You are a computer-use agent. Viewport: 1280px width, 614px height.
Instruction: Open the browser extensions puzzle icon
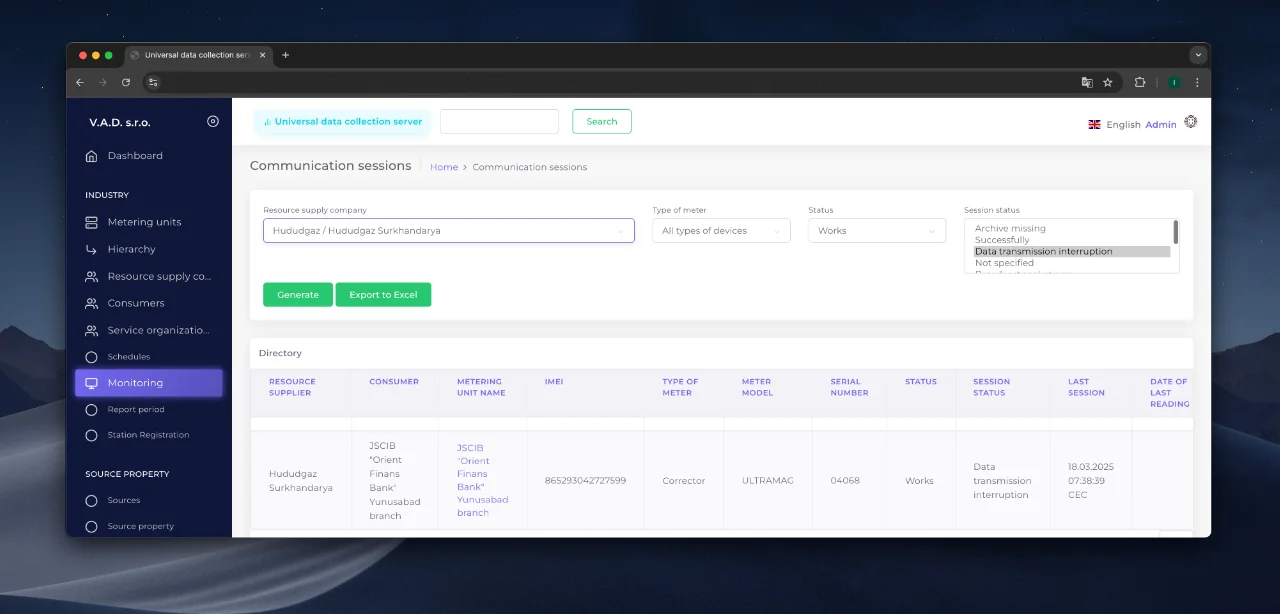point(1140,82)
